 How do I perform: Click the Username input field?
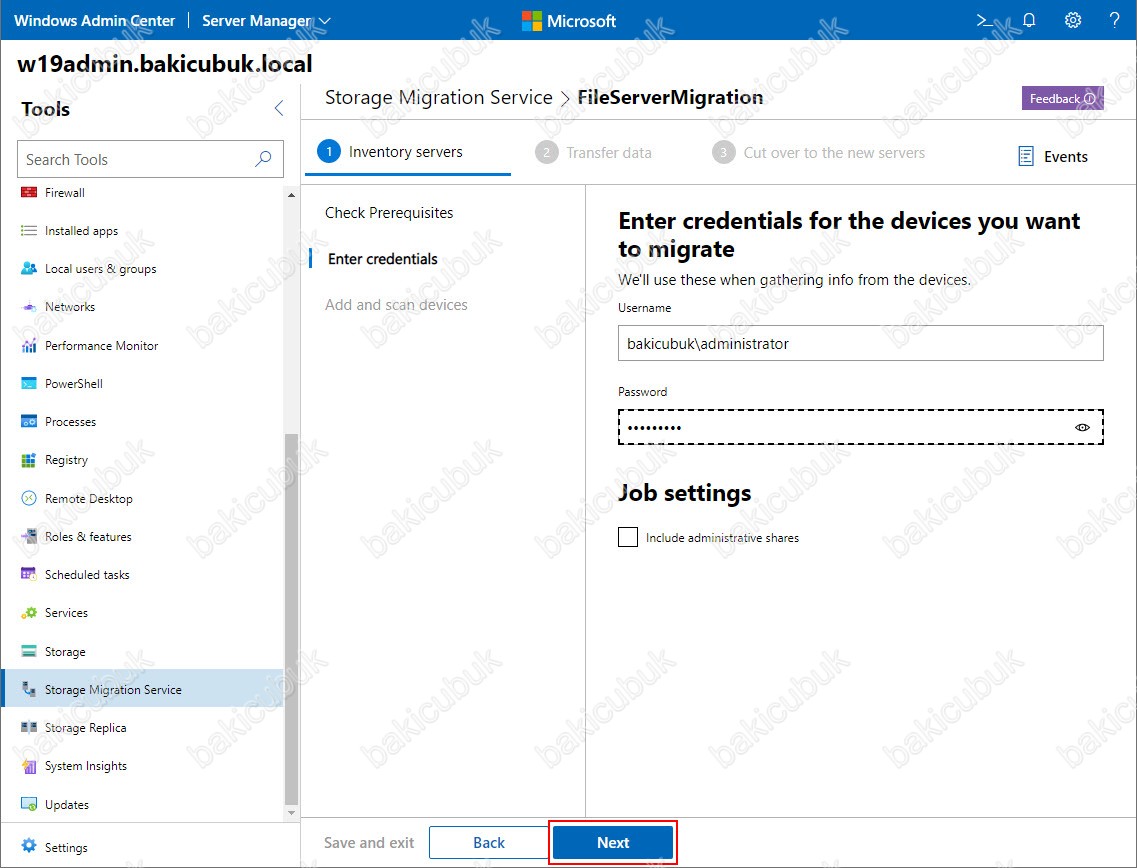coord(861,343)
